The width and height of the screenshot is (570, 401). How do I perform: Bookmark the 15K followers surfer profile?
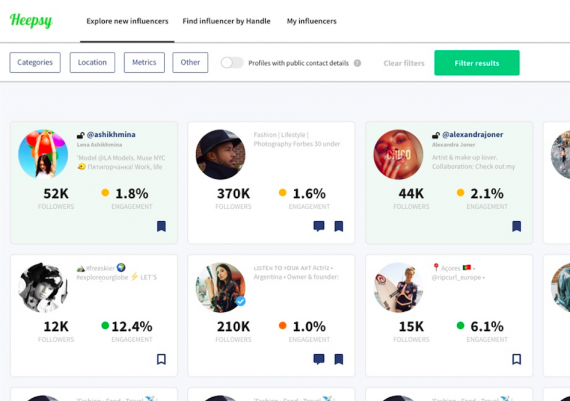coord(517,359)
